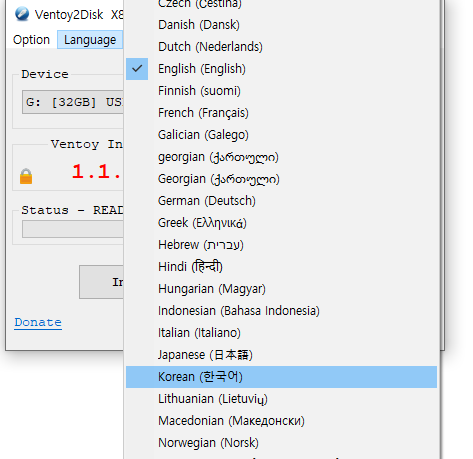Viewport: 473px width, 459px height.
Task: Open the Option menu
Action: (x=31, y=40)
